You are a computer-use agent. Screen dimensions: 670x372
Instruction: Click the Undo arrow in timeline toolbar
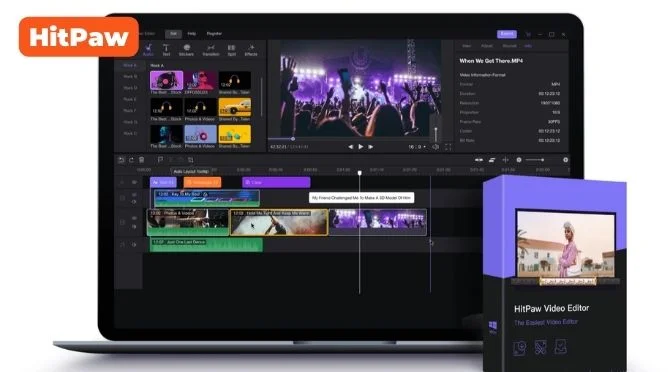pyautogui.click(x=121, y=160)
